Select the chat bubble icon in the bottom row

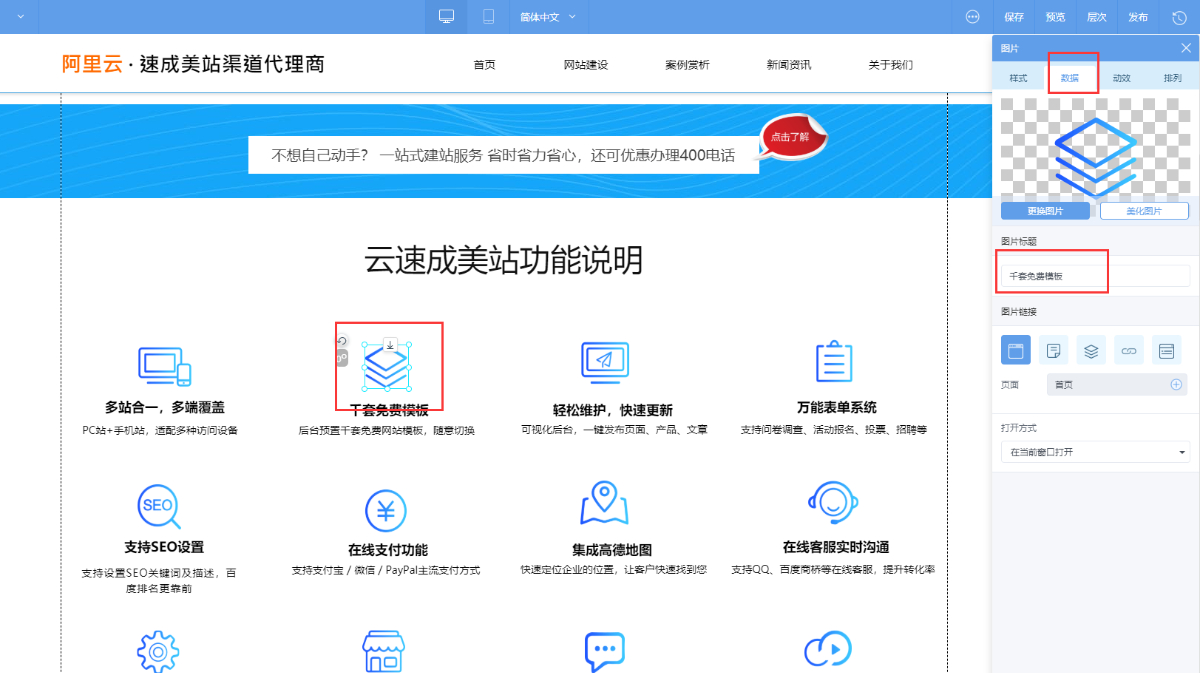pyautogui.click(x=604, y=651)
